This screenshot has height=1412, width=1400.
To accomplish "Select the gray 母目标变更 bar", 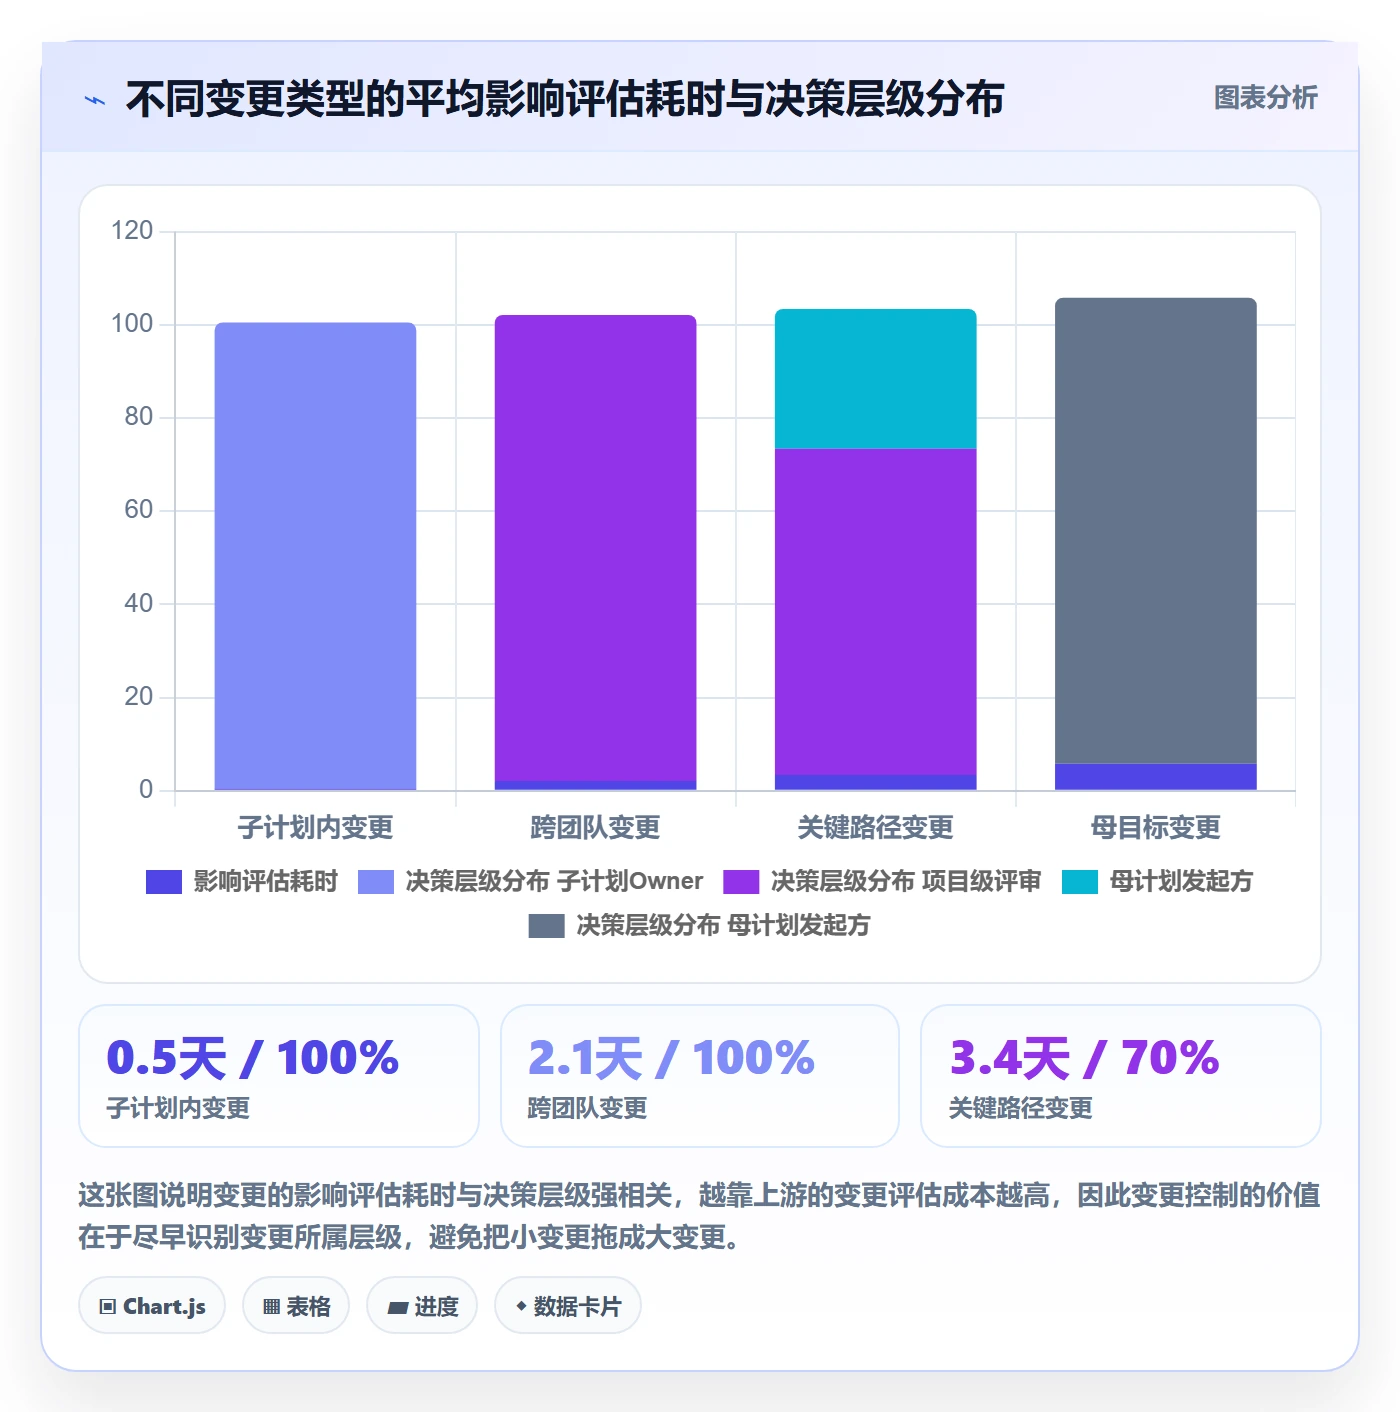I will pyautogui.click(x=1155, y=531).
